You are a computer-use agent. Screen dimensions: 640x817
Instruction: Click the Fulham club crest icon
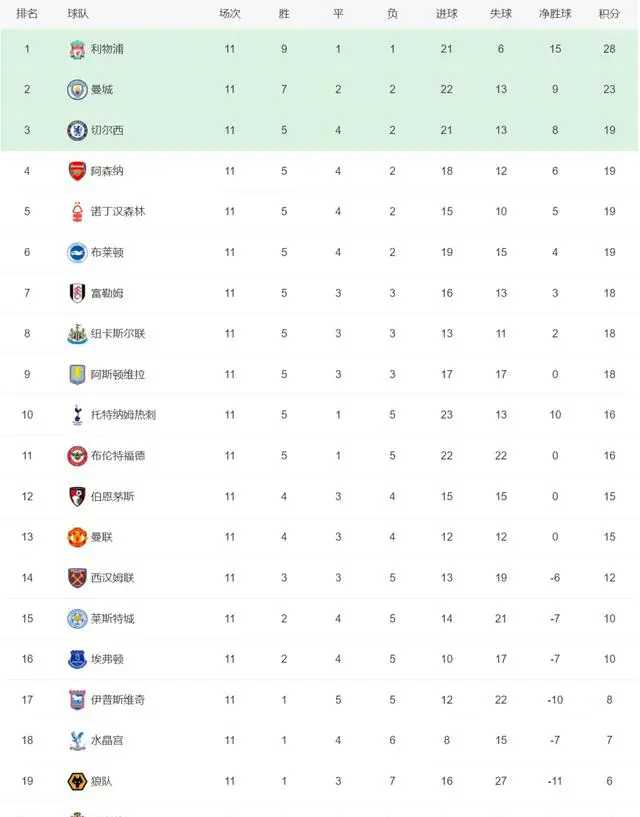pyautogui.click(x=77, y=293)
